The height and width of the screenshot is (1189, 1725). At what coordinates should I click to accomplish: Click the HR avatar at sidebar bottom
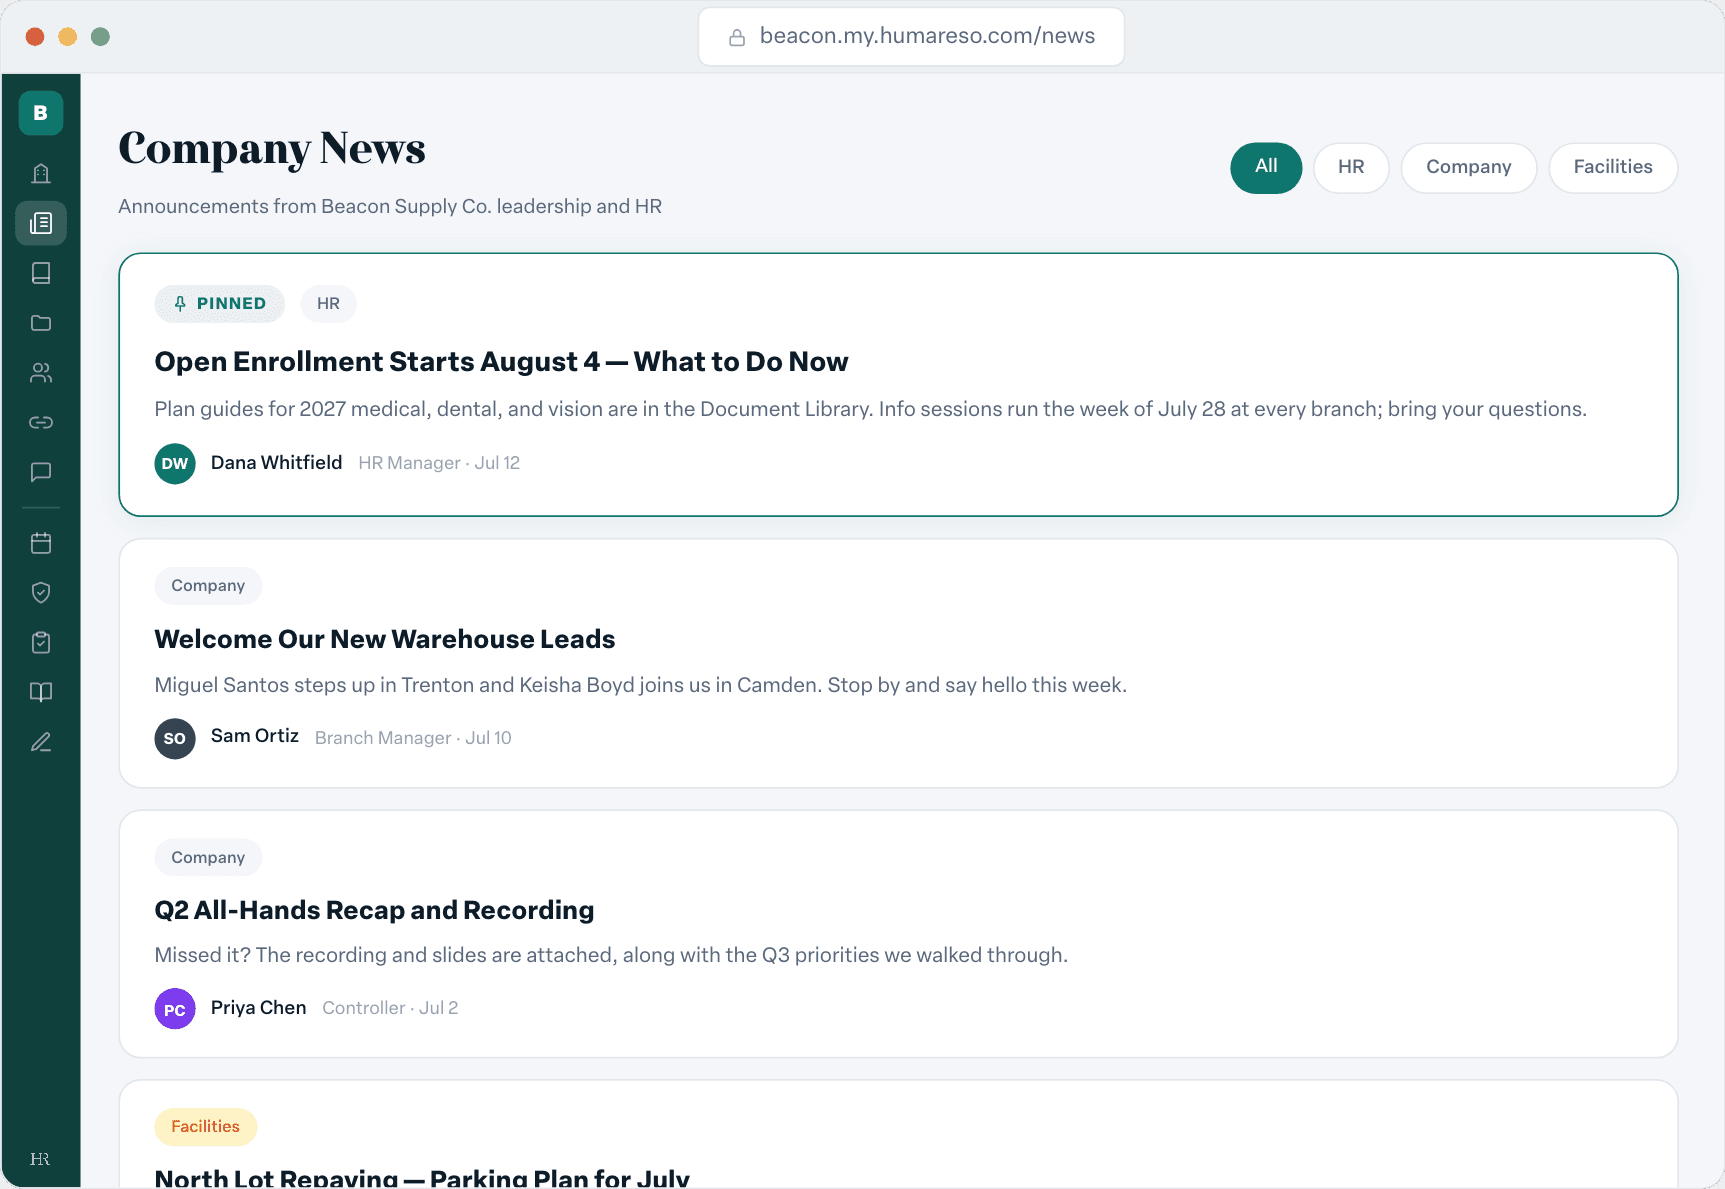pyautogui.click(x=40, y=1159)
